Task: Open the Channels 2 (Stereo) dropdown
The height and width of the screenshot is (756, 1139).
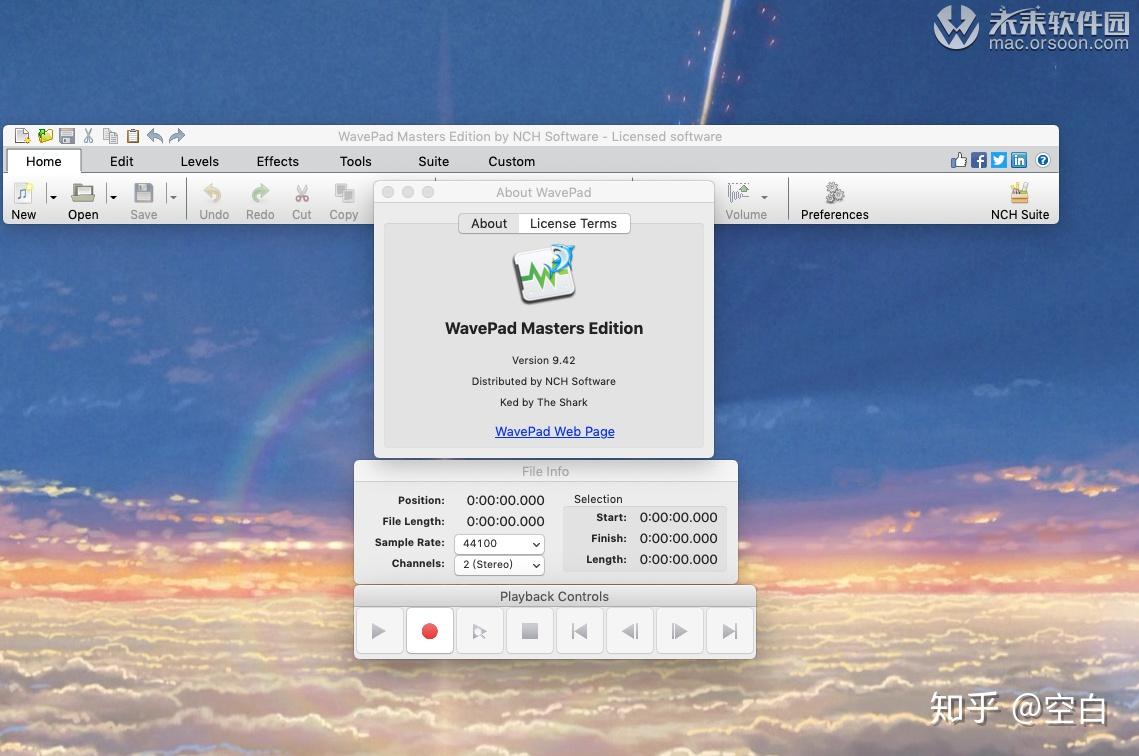Action: tap(499, 564)
